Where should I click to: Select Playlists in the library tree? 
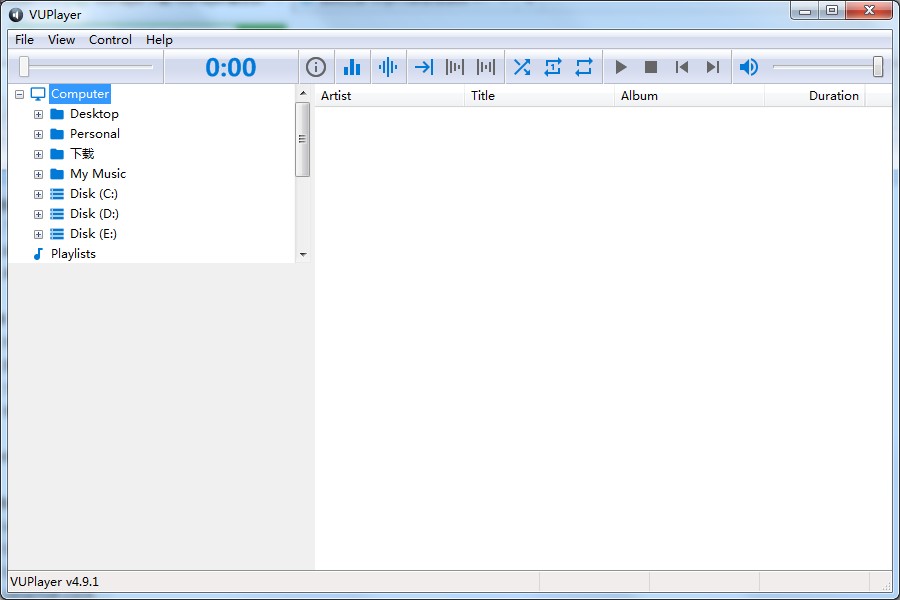tap(72, 253)
